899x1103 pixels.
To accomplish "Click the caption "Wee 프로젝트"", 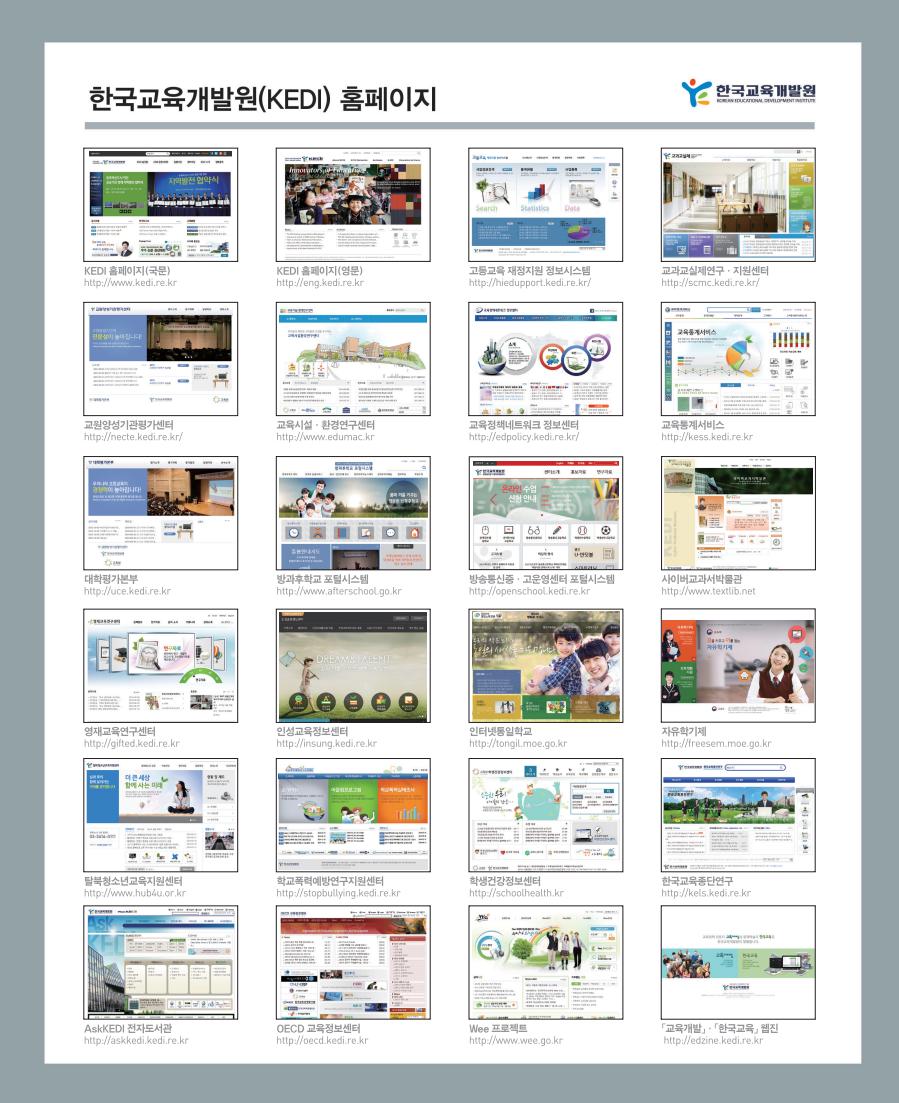I will pyautogui.click(x=498, y=1028).
